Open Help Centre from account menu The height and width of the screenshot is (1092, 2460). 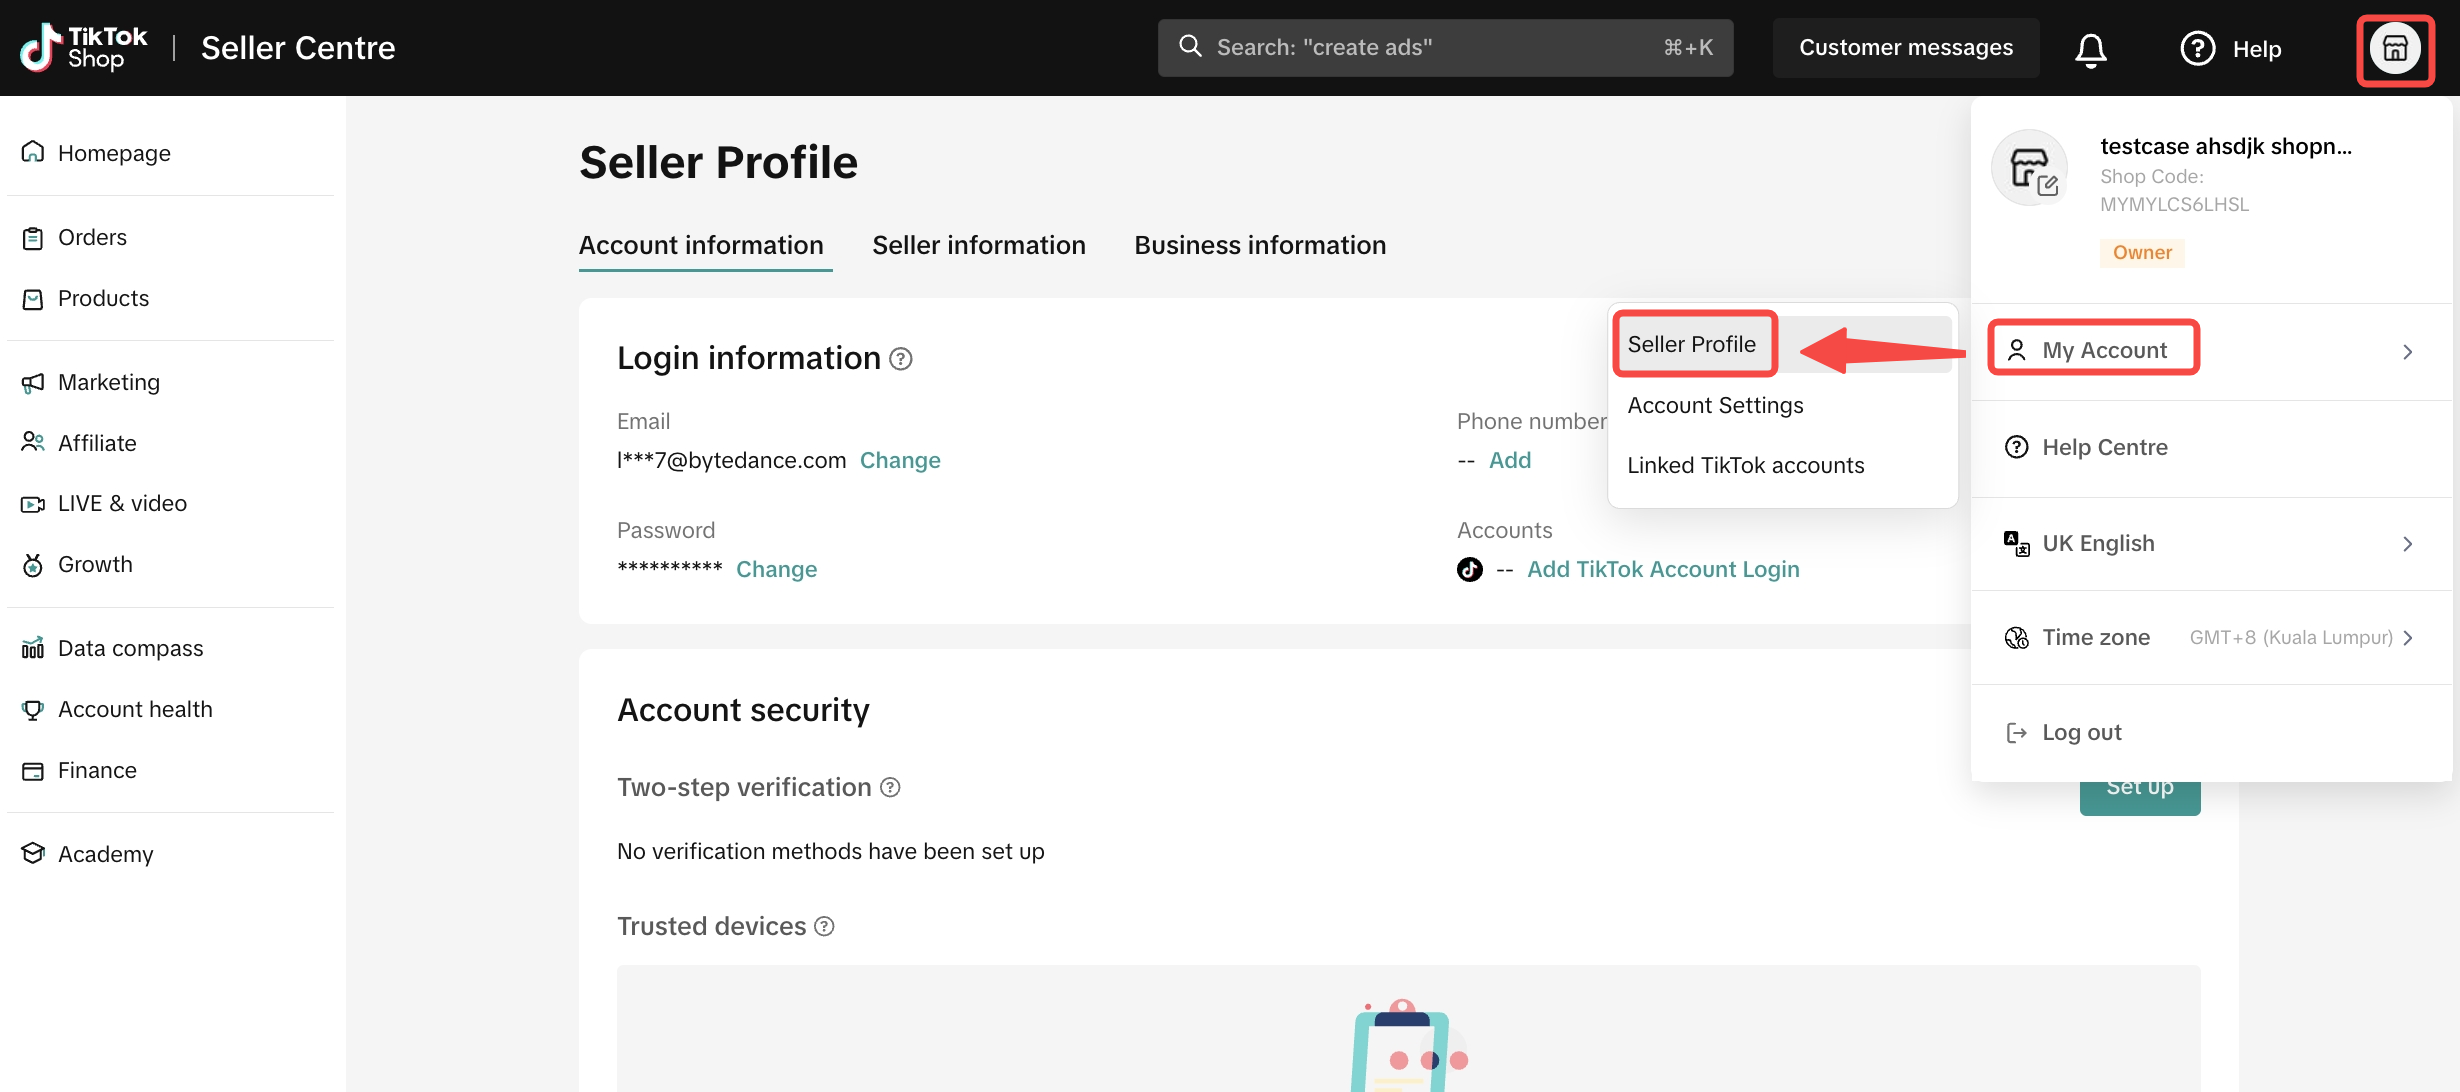click(2211, 447)
